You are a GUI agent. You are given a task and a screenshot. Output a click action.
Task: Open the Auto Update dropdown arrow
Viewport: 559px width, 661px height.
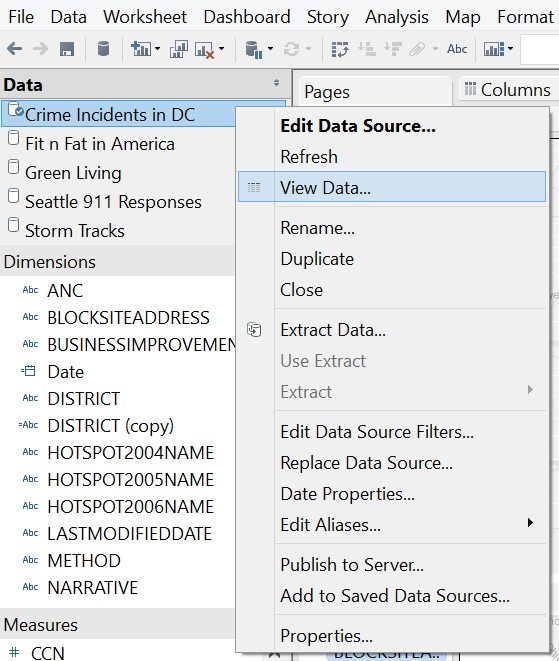pyautogui.click(x=270, y=49)
